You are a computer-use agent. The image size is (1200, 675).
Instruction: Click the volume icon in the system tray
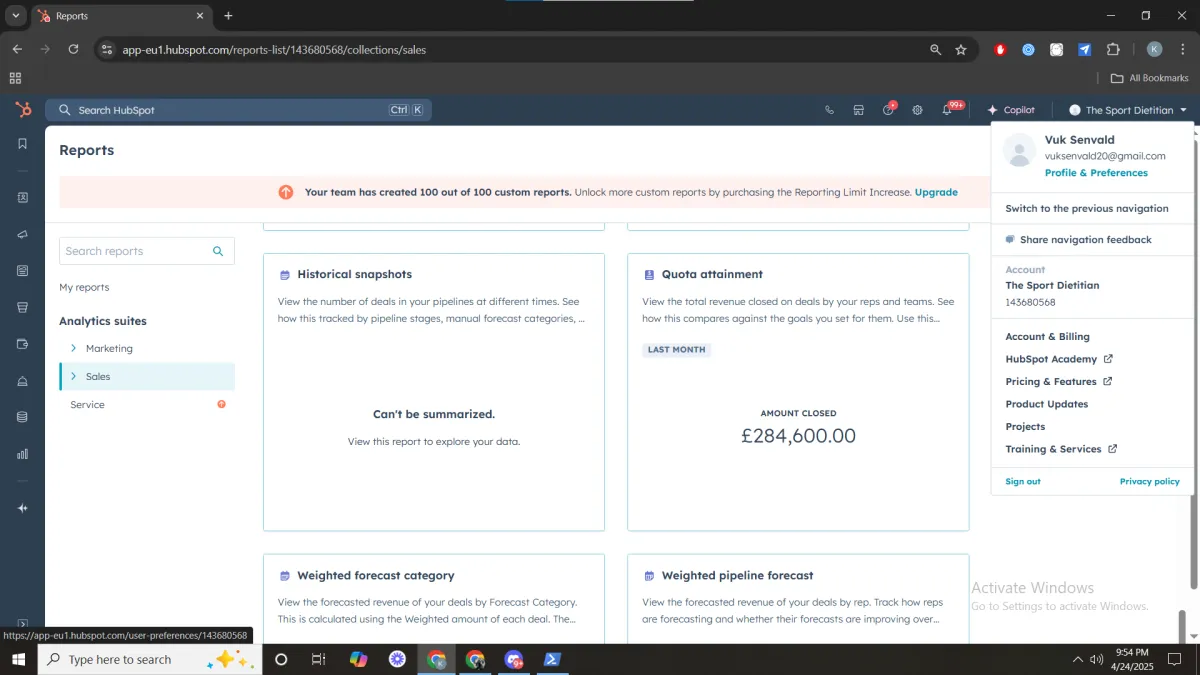pyautogui.click(x=1097, y=659)
